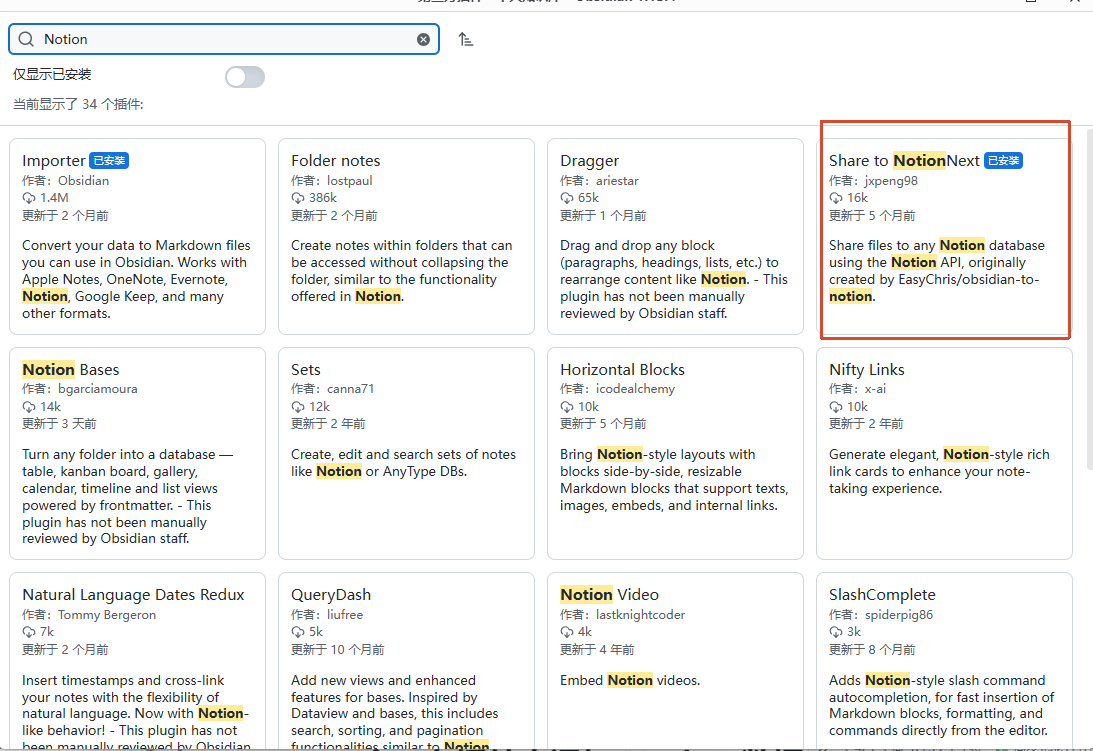Viewport: 1093px width, 751px height.
Task: Open the Share to NotionNext plugin
Action: click(x=945, y=236)
